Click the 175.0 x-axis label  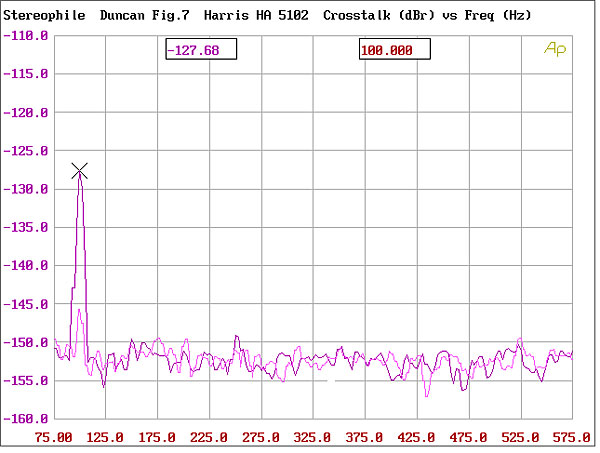(157, 437)
